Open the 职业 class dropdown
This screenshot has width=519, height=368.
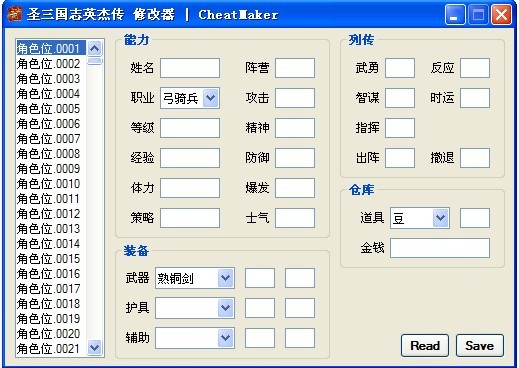(211, 98)
